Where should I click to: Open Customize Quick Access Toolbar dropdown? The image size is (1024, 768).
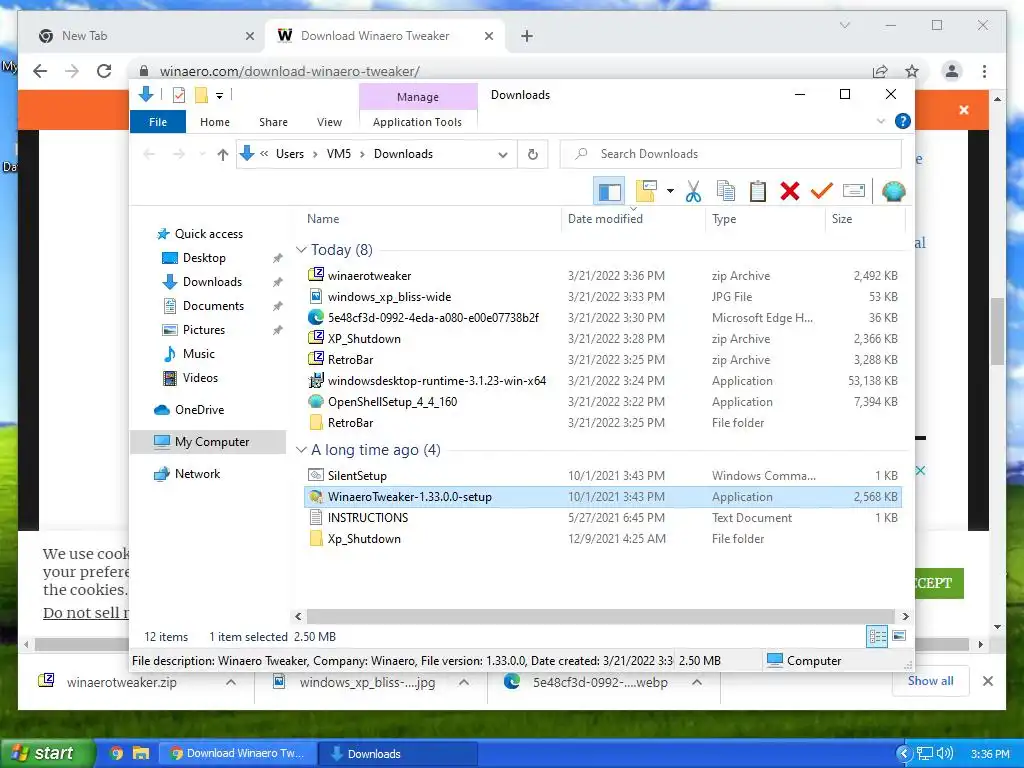pyautogui.click(x=219, y=96)
